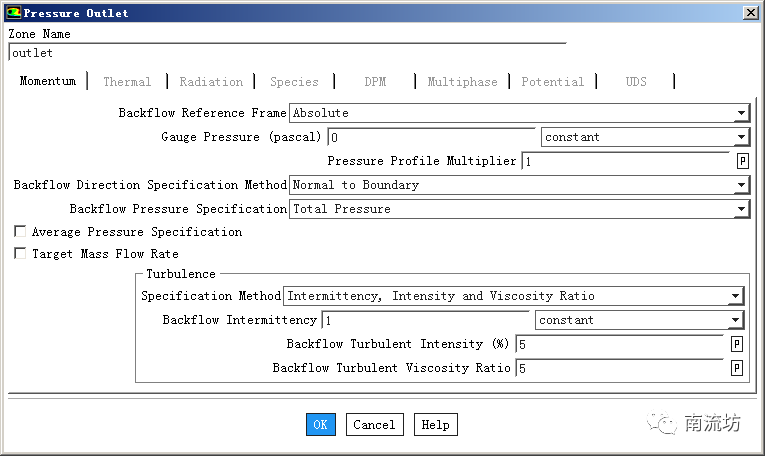Image resolution: width=765 pixels, height=456 pixels.
Task: Expand Backflow Pressure Specification dropdown
Action: pyautogui.click(x=740, y=209)
